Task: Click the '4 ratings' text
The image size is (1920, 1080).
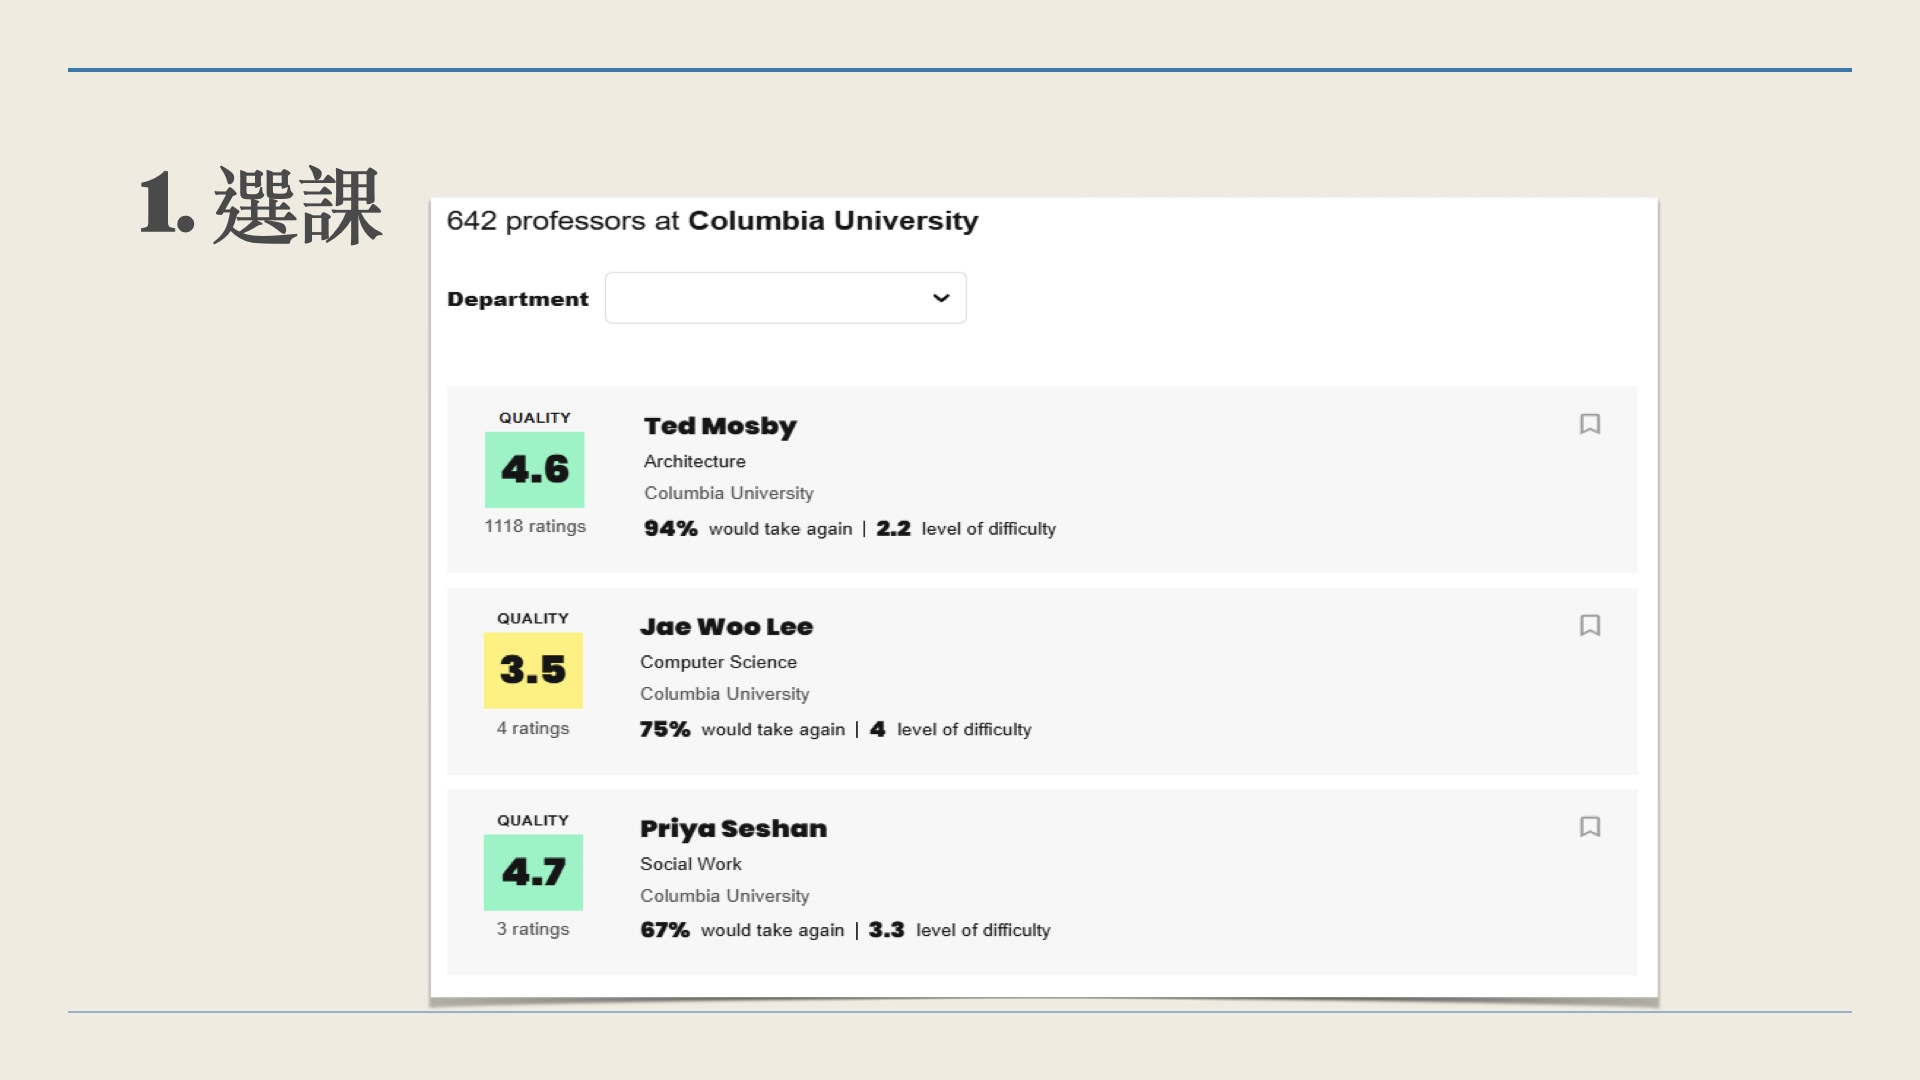Action: tap(533, 728)
